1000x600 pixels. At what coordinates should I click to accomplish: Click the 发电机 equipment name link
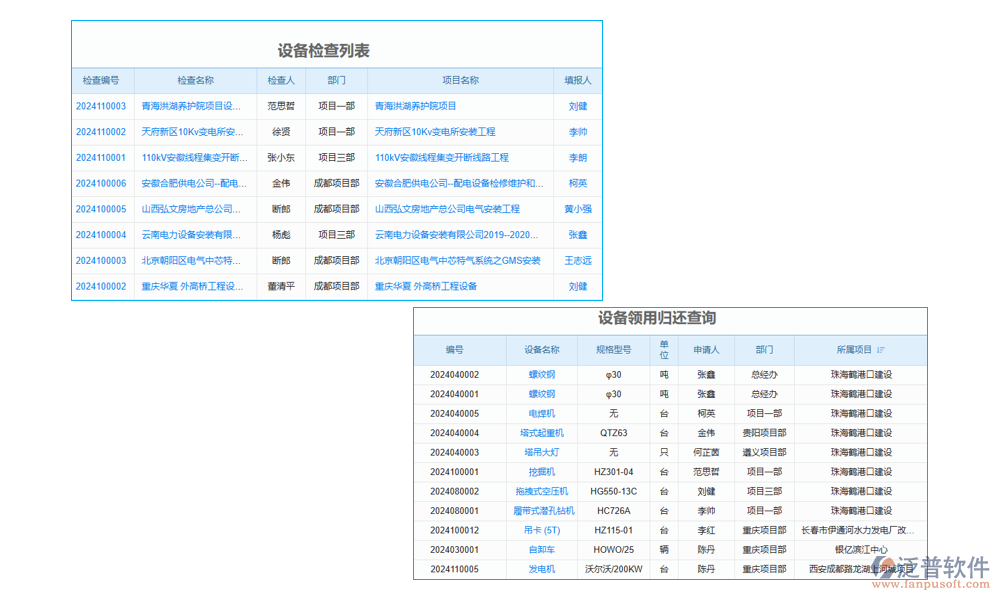[541, 569]
